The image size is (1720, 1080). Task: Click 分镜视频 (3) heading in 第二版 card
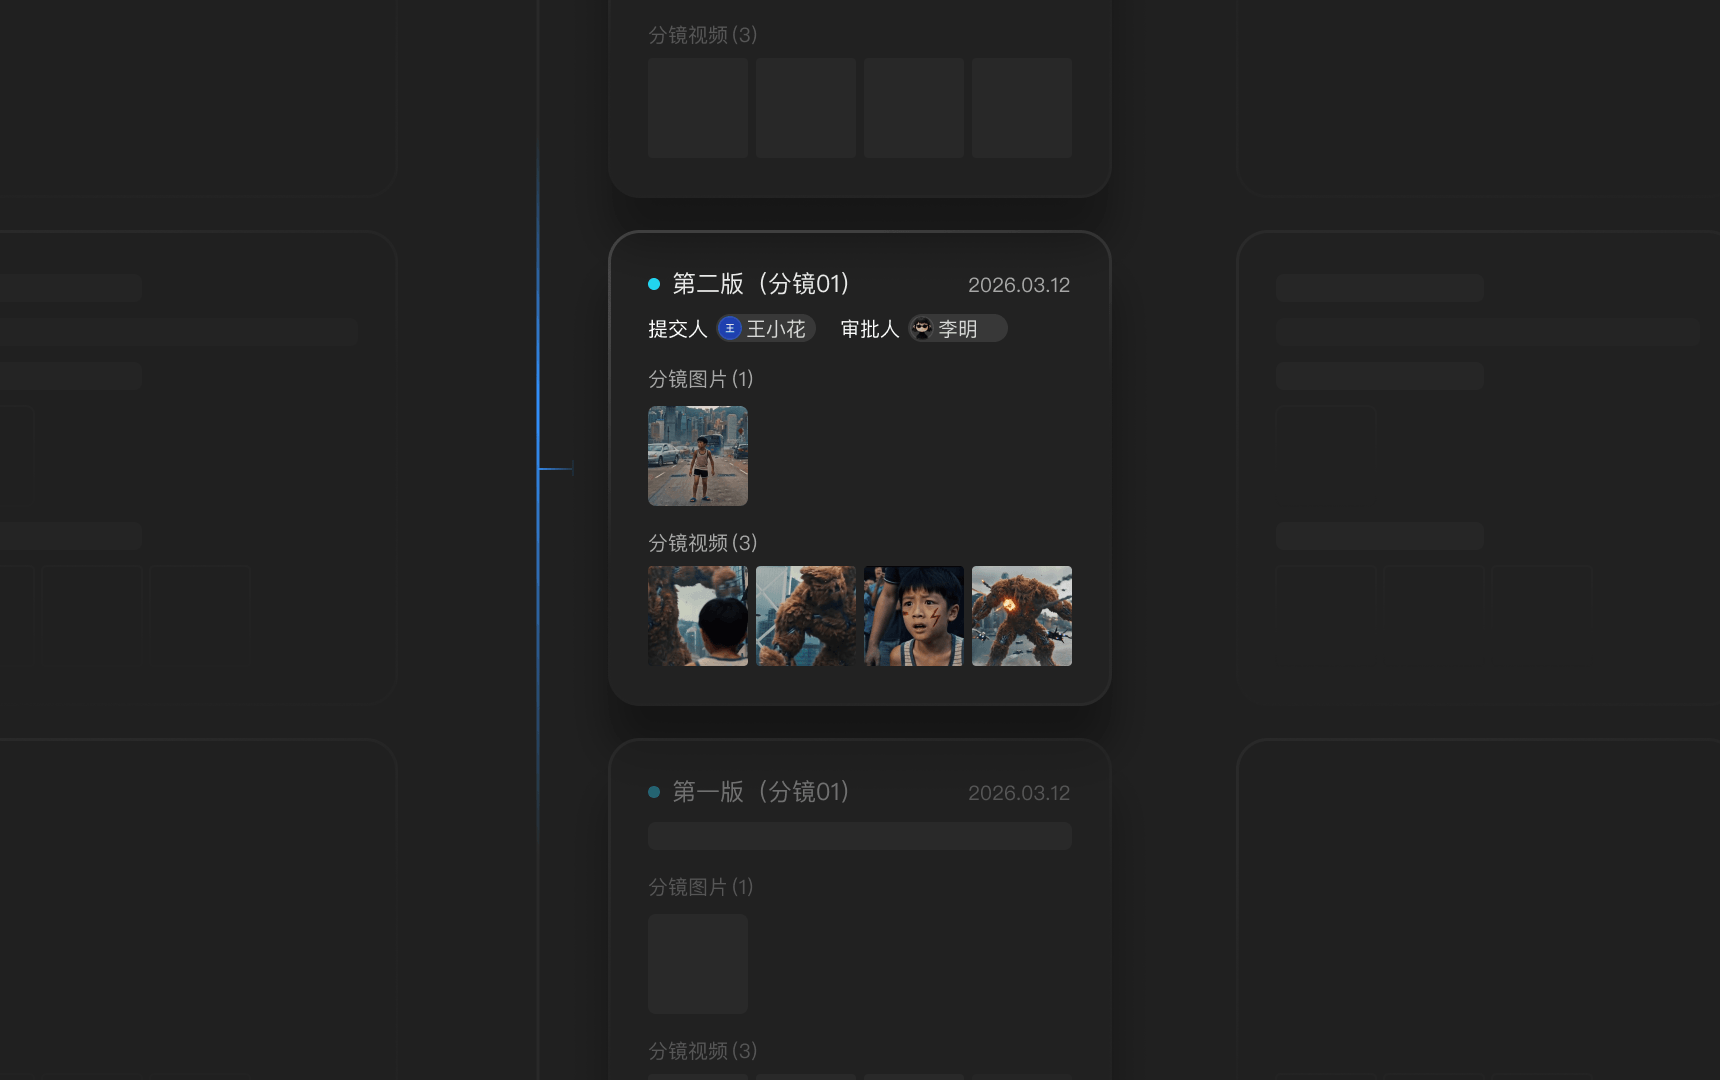702,543
